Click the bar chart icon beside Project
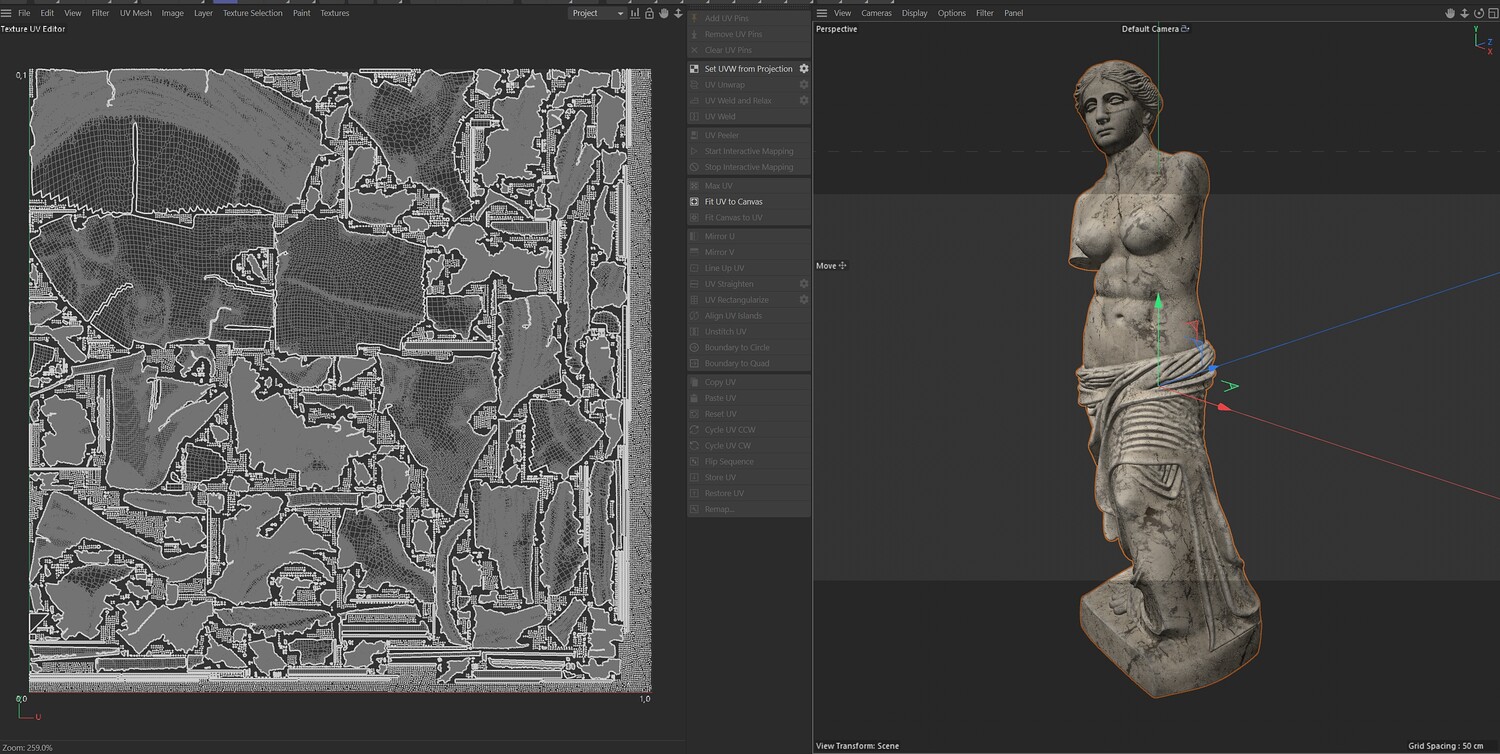 (636, 13)
